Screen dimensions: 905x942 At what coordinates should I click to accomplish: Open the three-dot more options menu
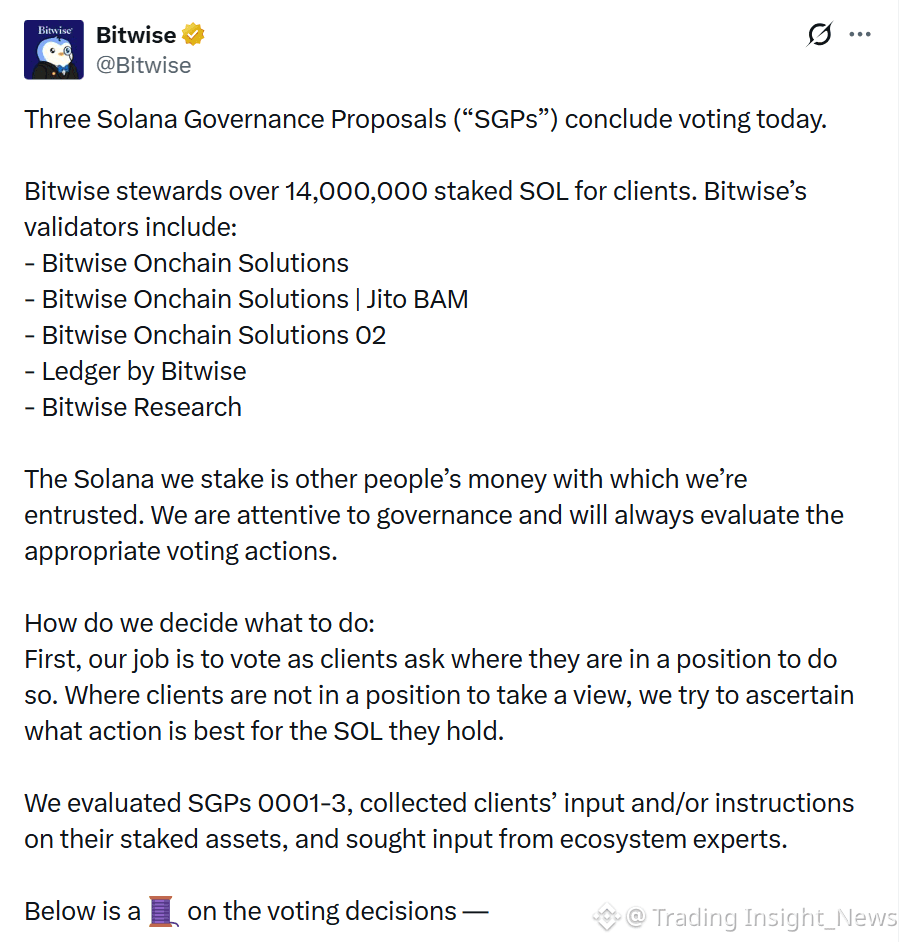click(x=860, y=34)
